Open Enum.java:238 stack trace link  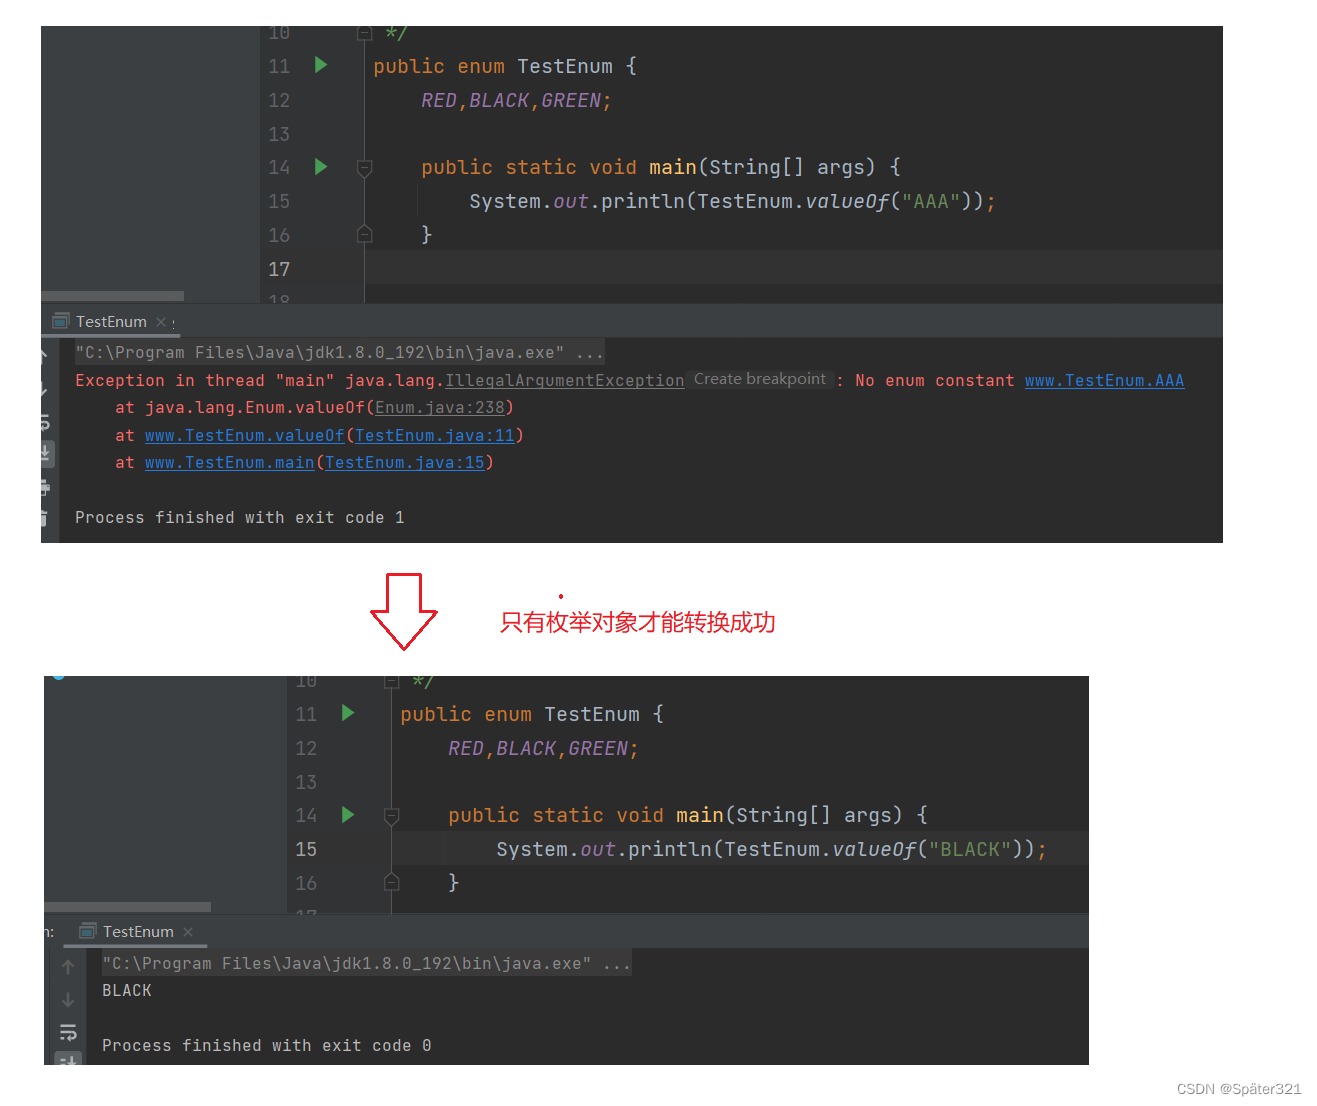(440, 407)
